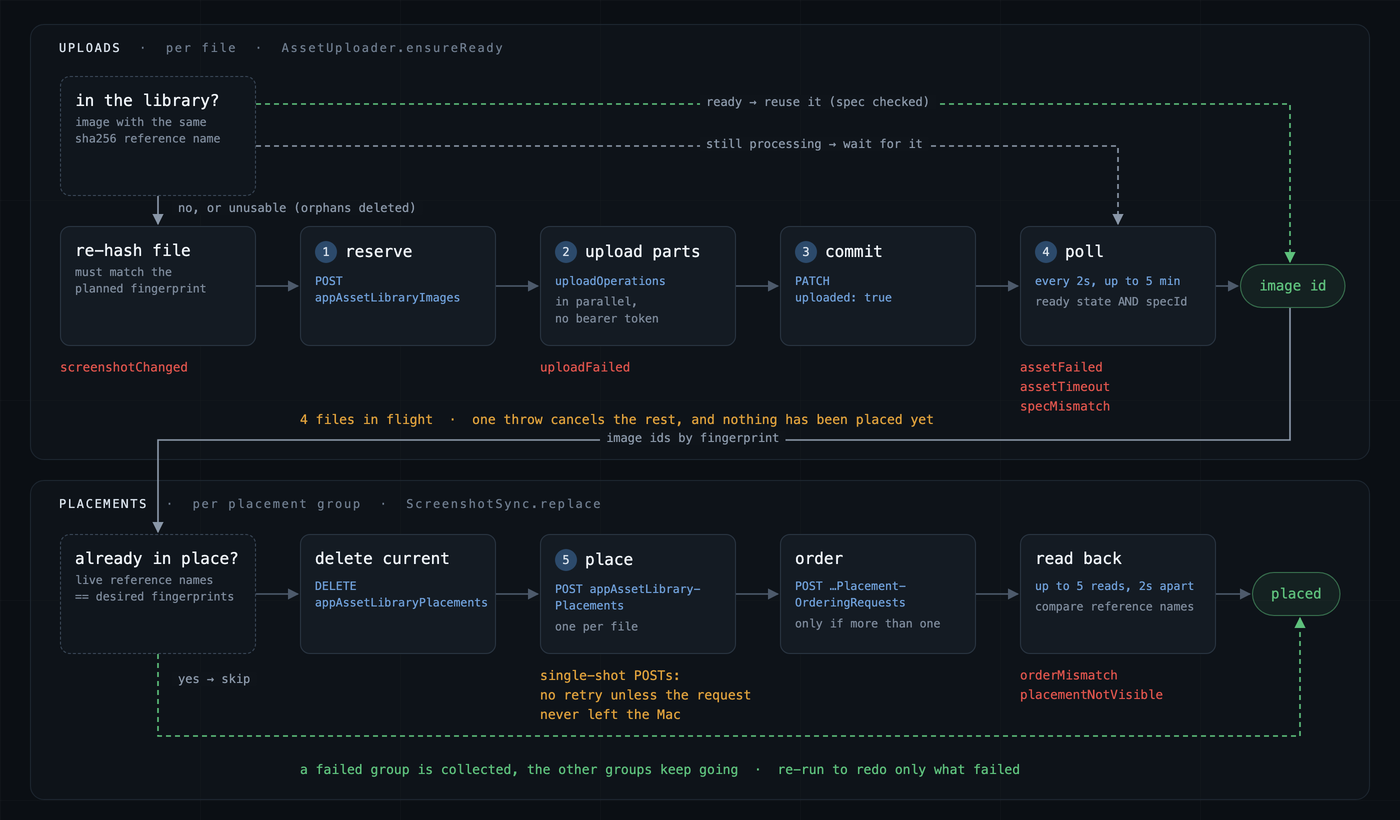Click 'ScreenshotSync.replace' in the header
This screenshot has width=1400, height=820.
click(504, 504)
